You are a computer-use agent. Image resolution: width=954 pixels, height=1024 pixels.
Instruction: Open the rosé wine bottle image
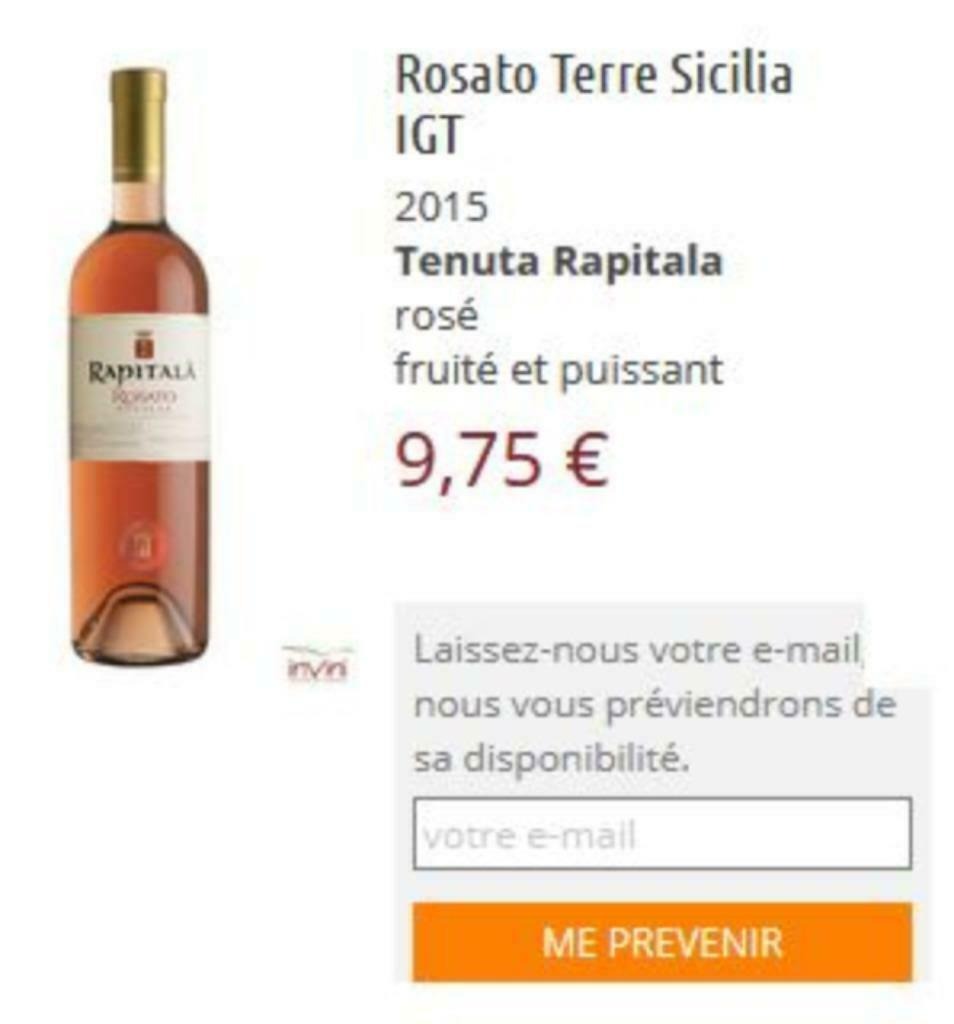pos(140,364)
